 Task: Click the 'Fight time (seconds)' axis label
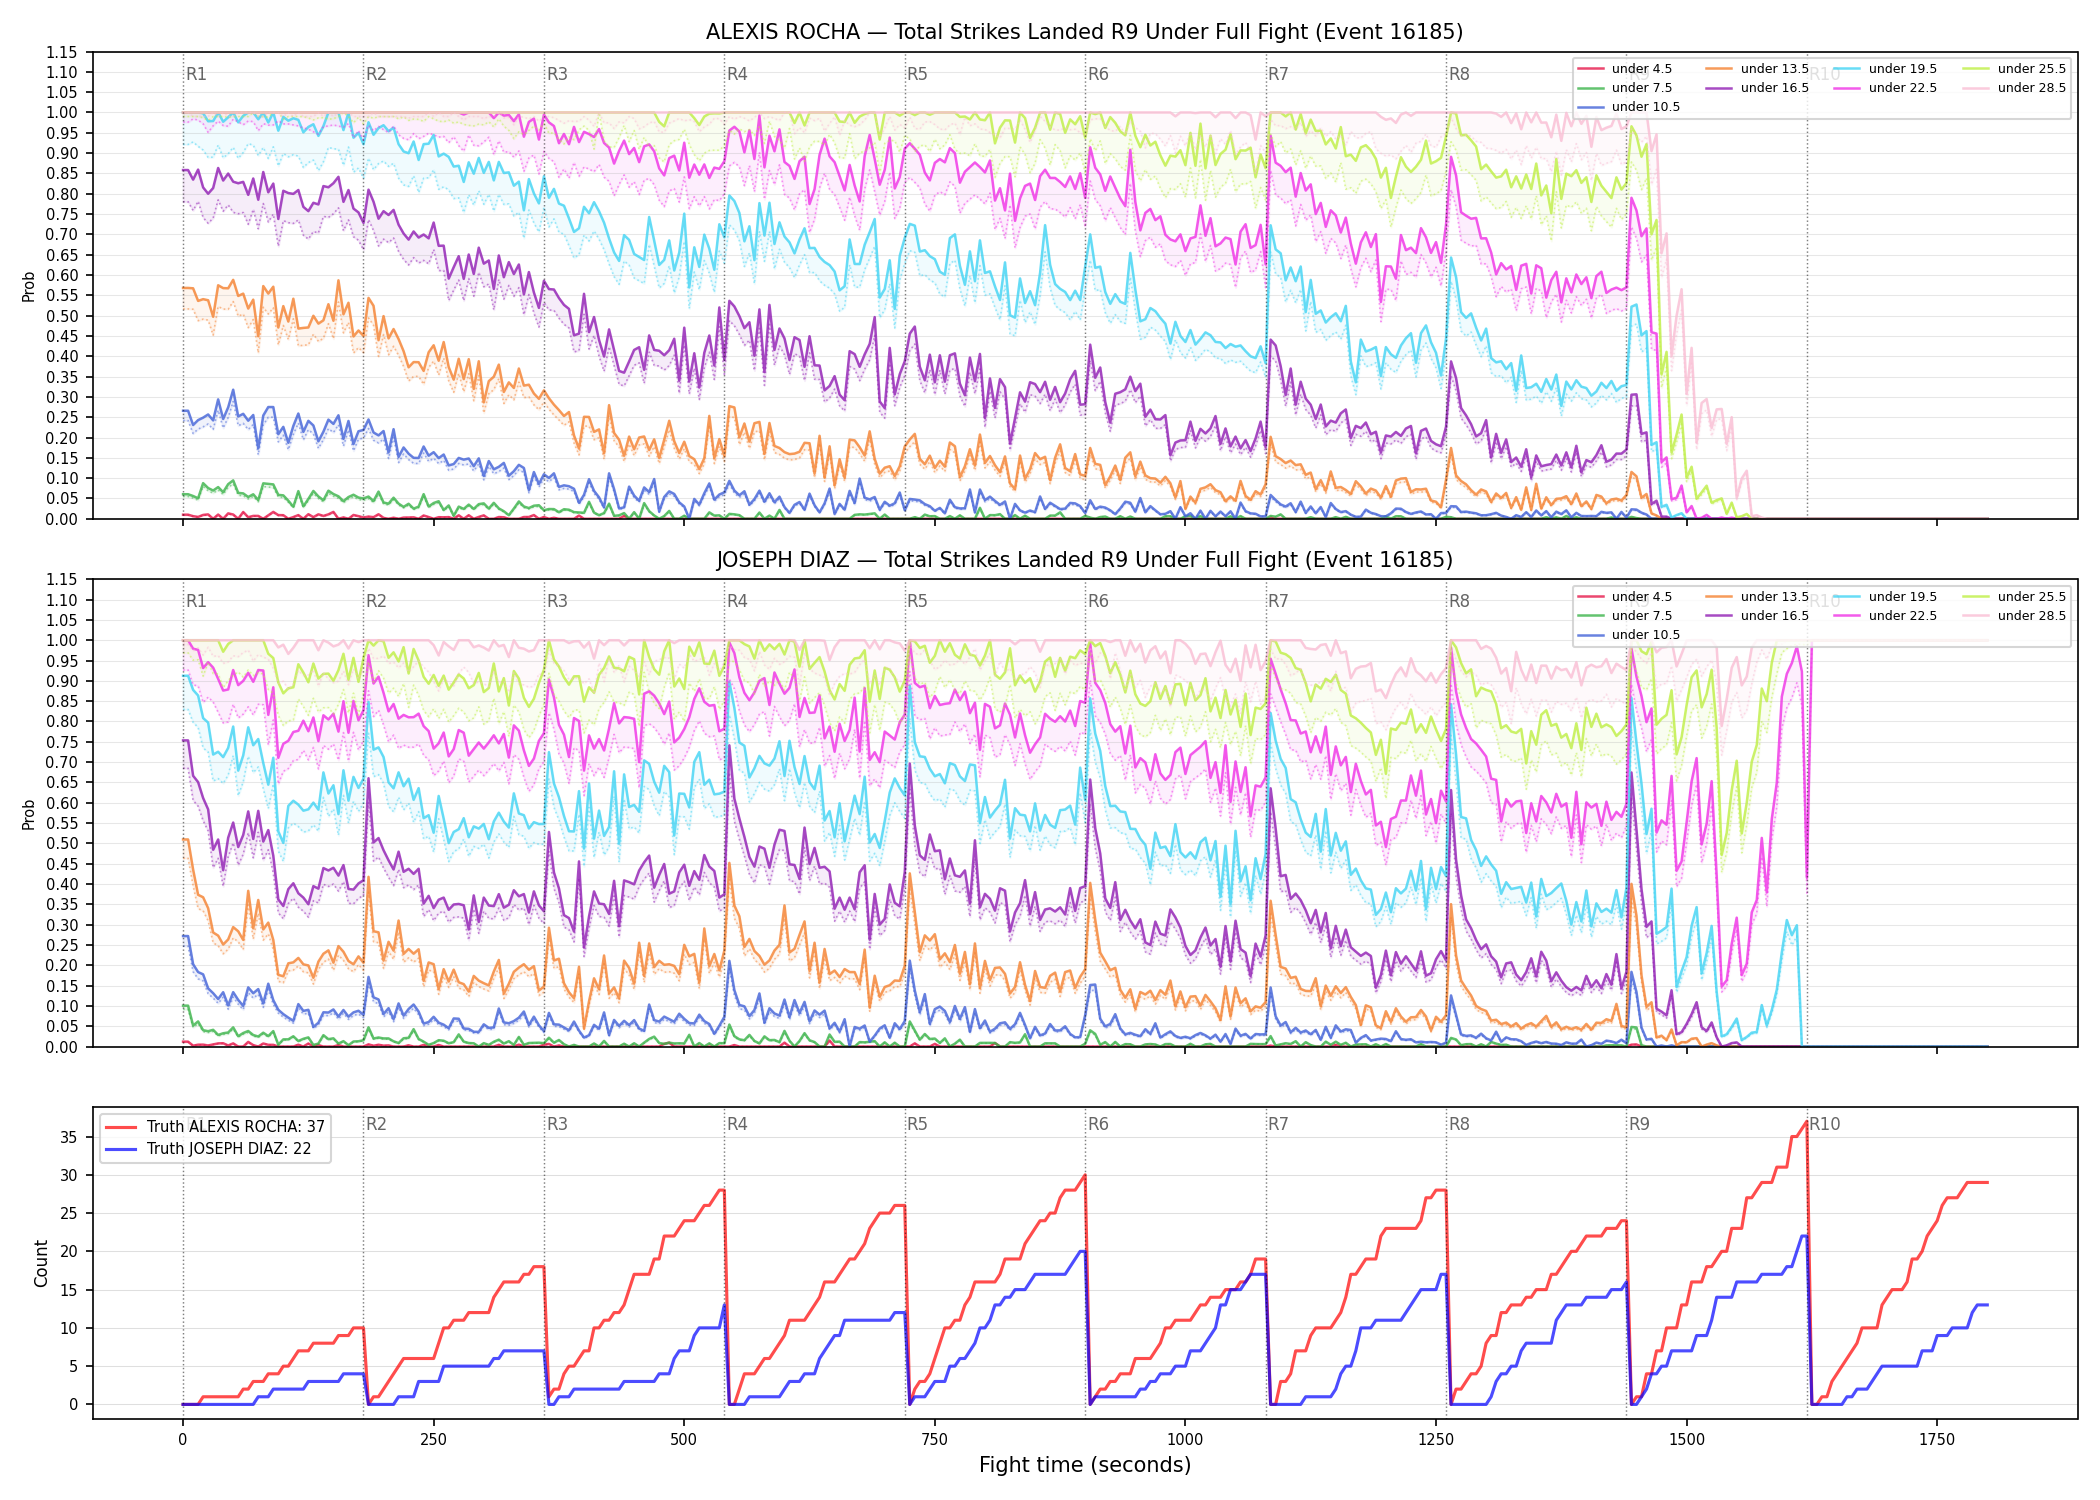coord(1084,1465)
